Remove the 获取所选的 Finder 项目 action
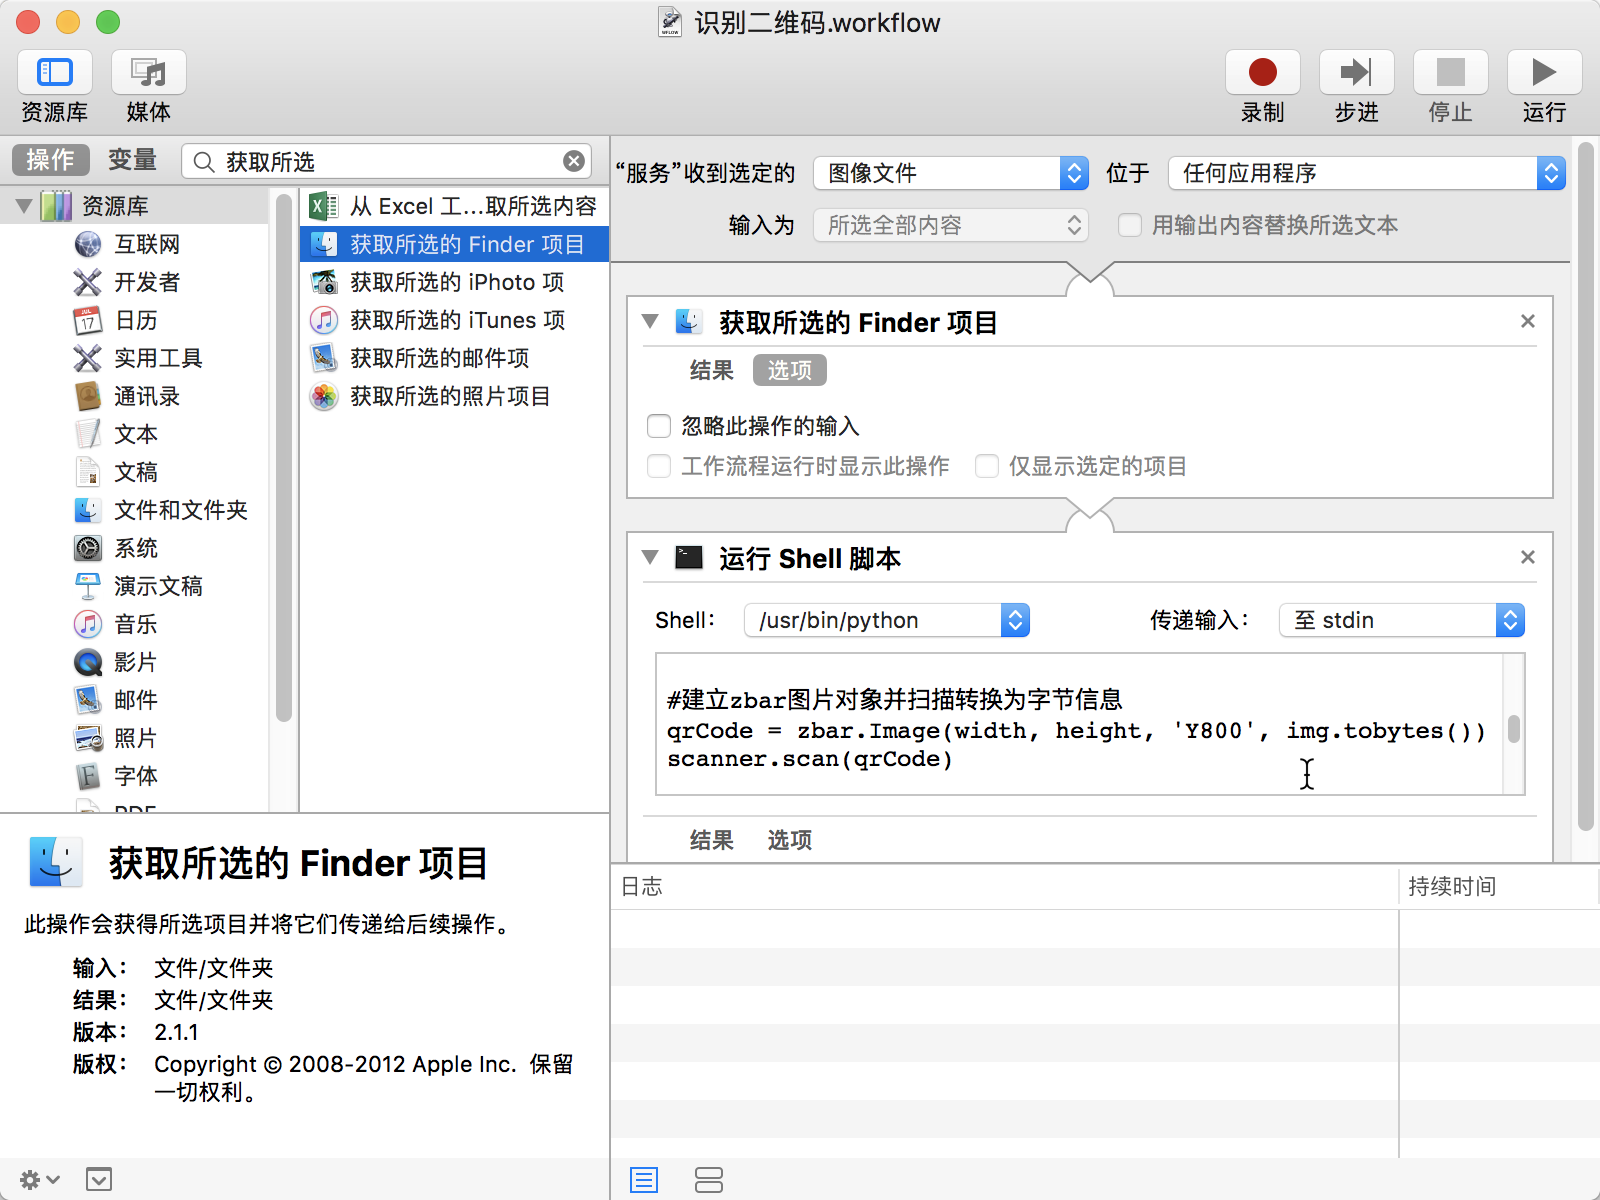 1528,321
